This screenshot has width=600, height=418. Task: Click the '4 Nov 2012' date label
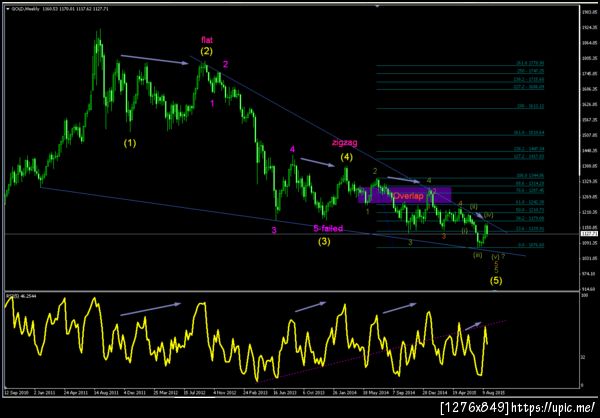[223, 393]
